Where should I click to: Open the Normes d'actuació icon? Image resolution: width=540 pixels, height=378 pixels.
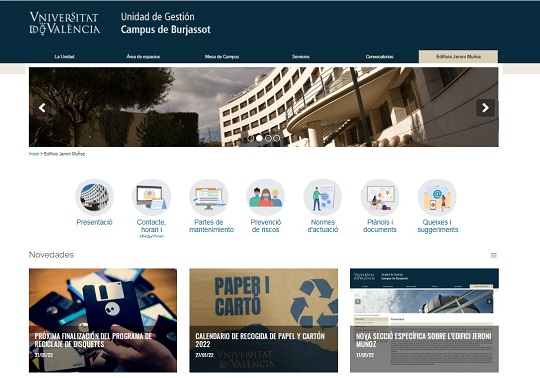pos(323,197)
